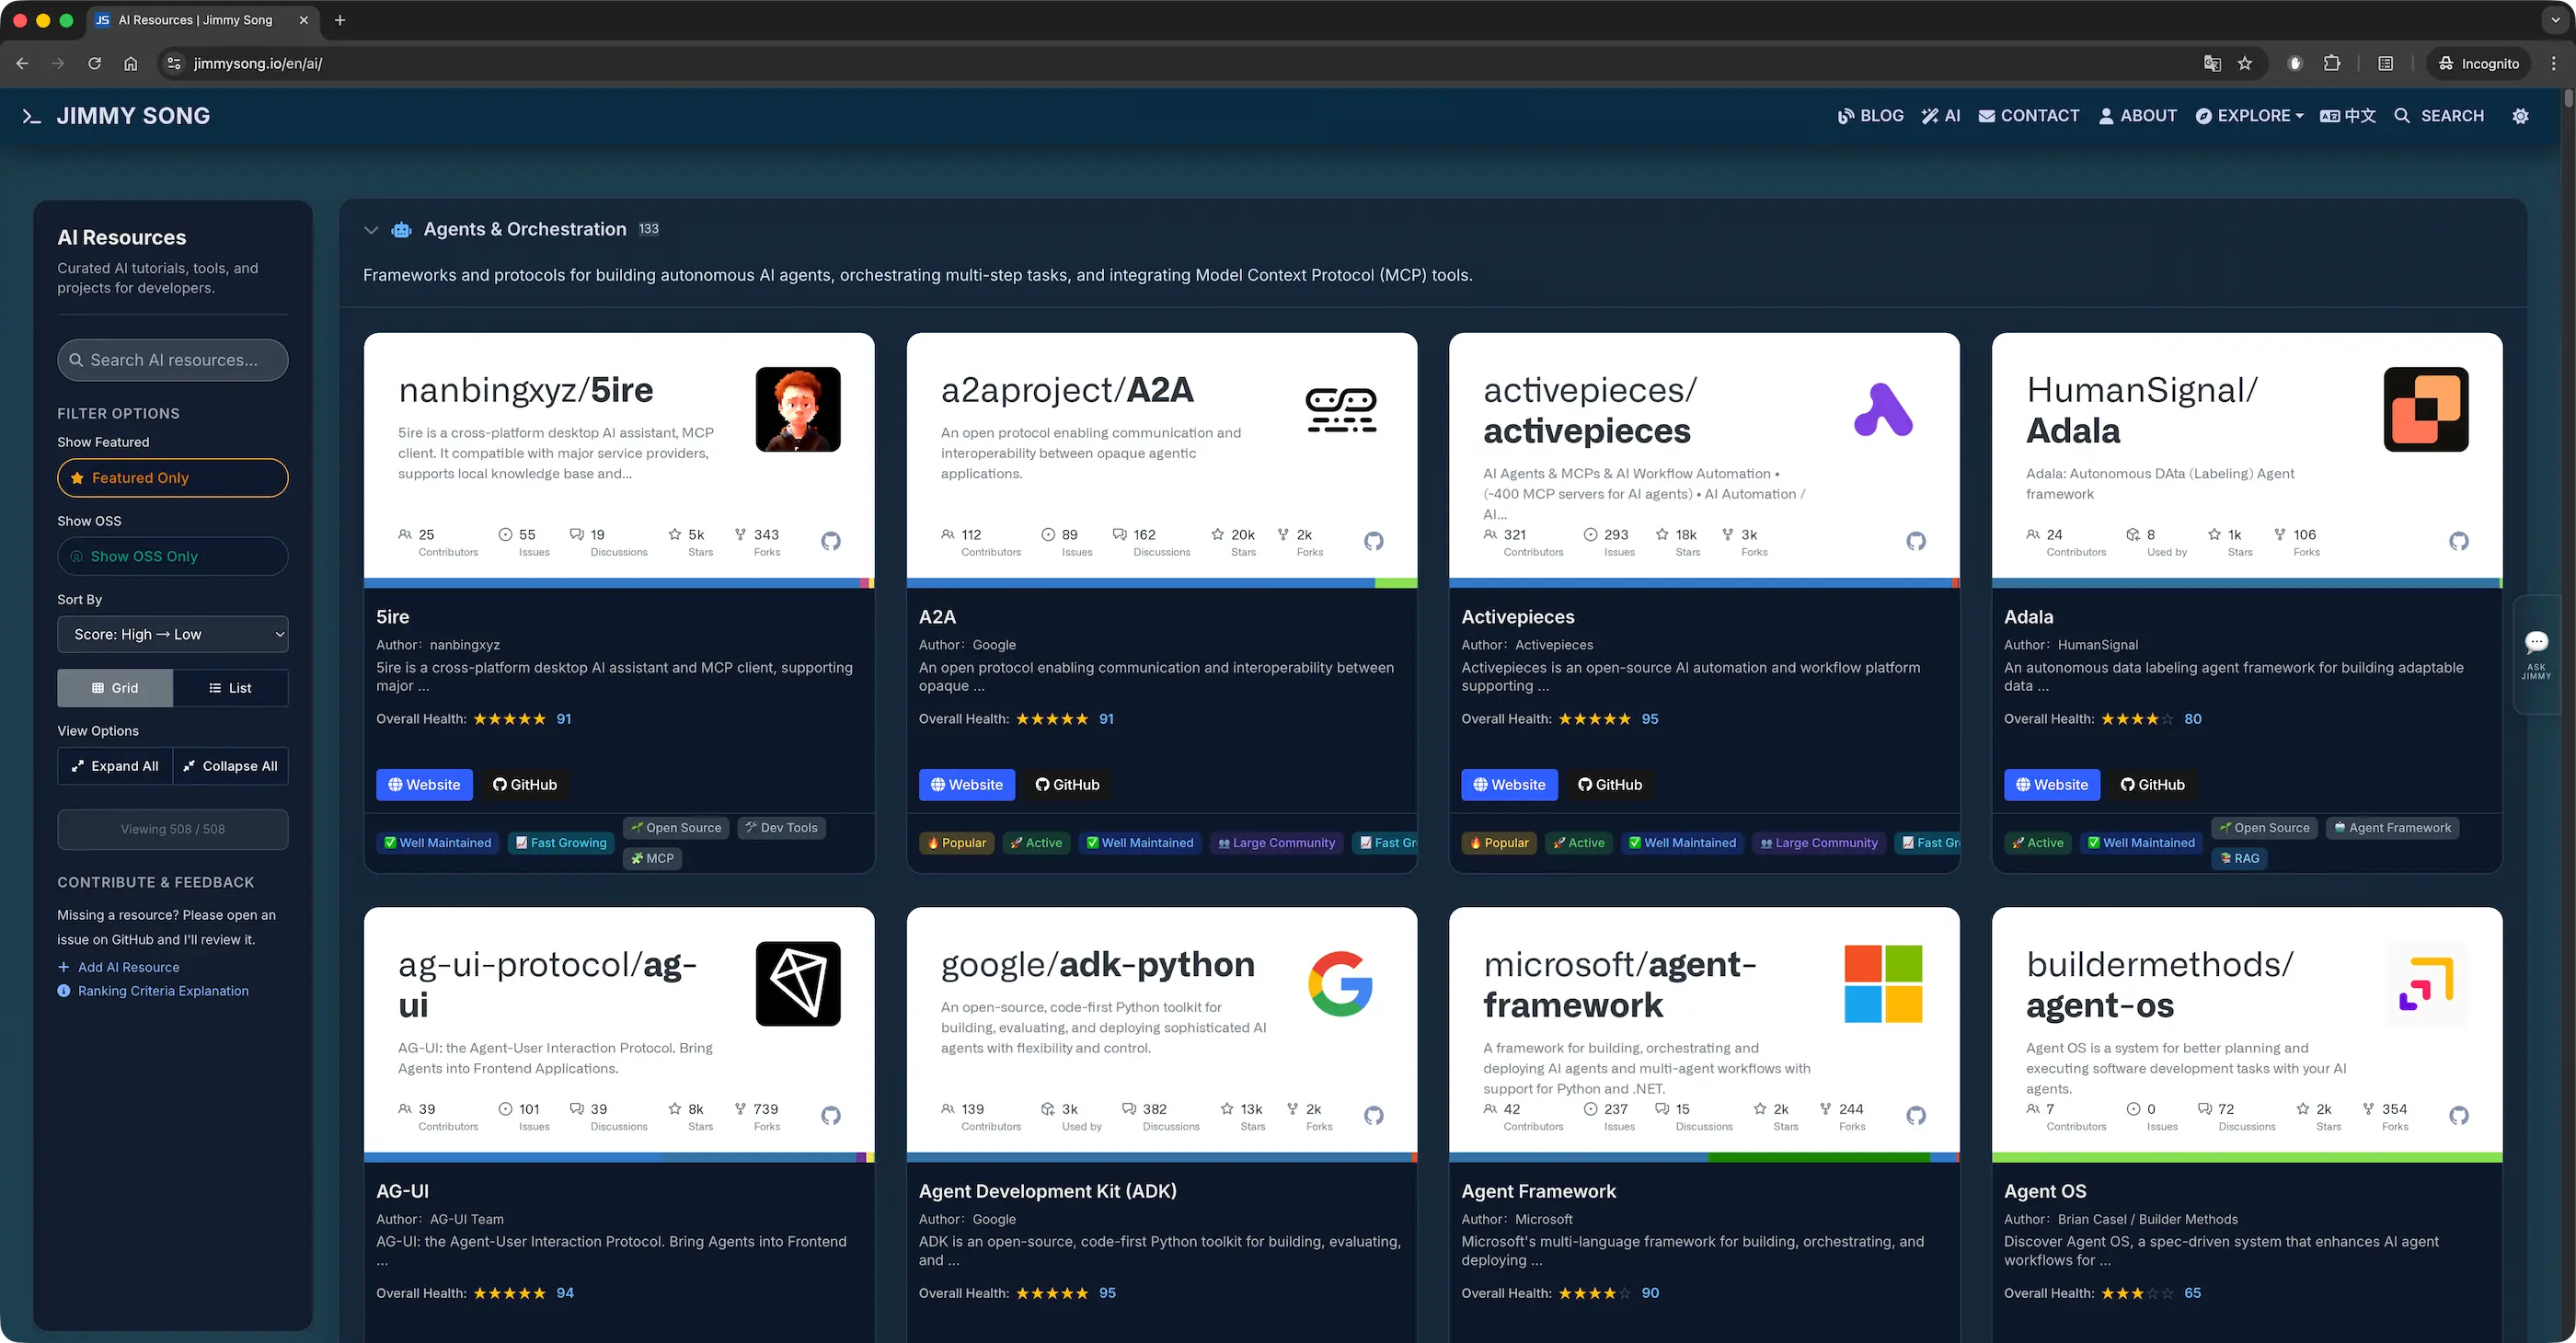Image resolution: width=2576 pixels, height=1343 pixels.
Task: Click the Jimmy Song terminal logo icon
Action: (32, 116)
